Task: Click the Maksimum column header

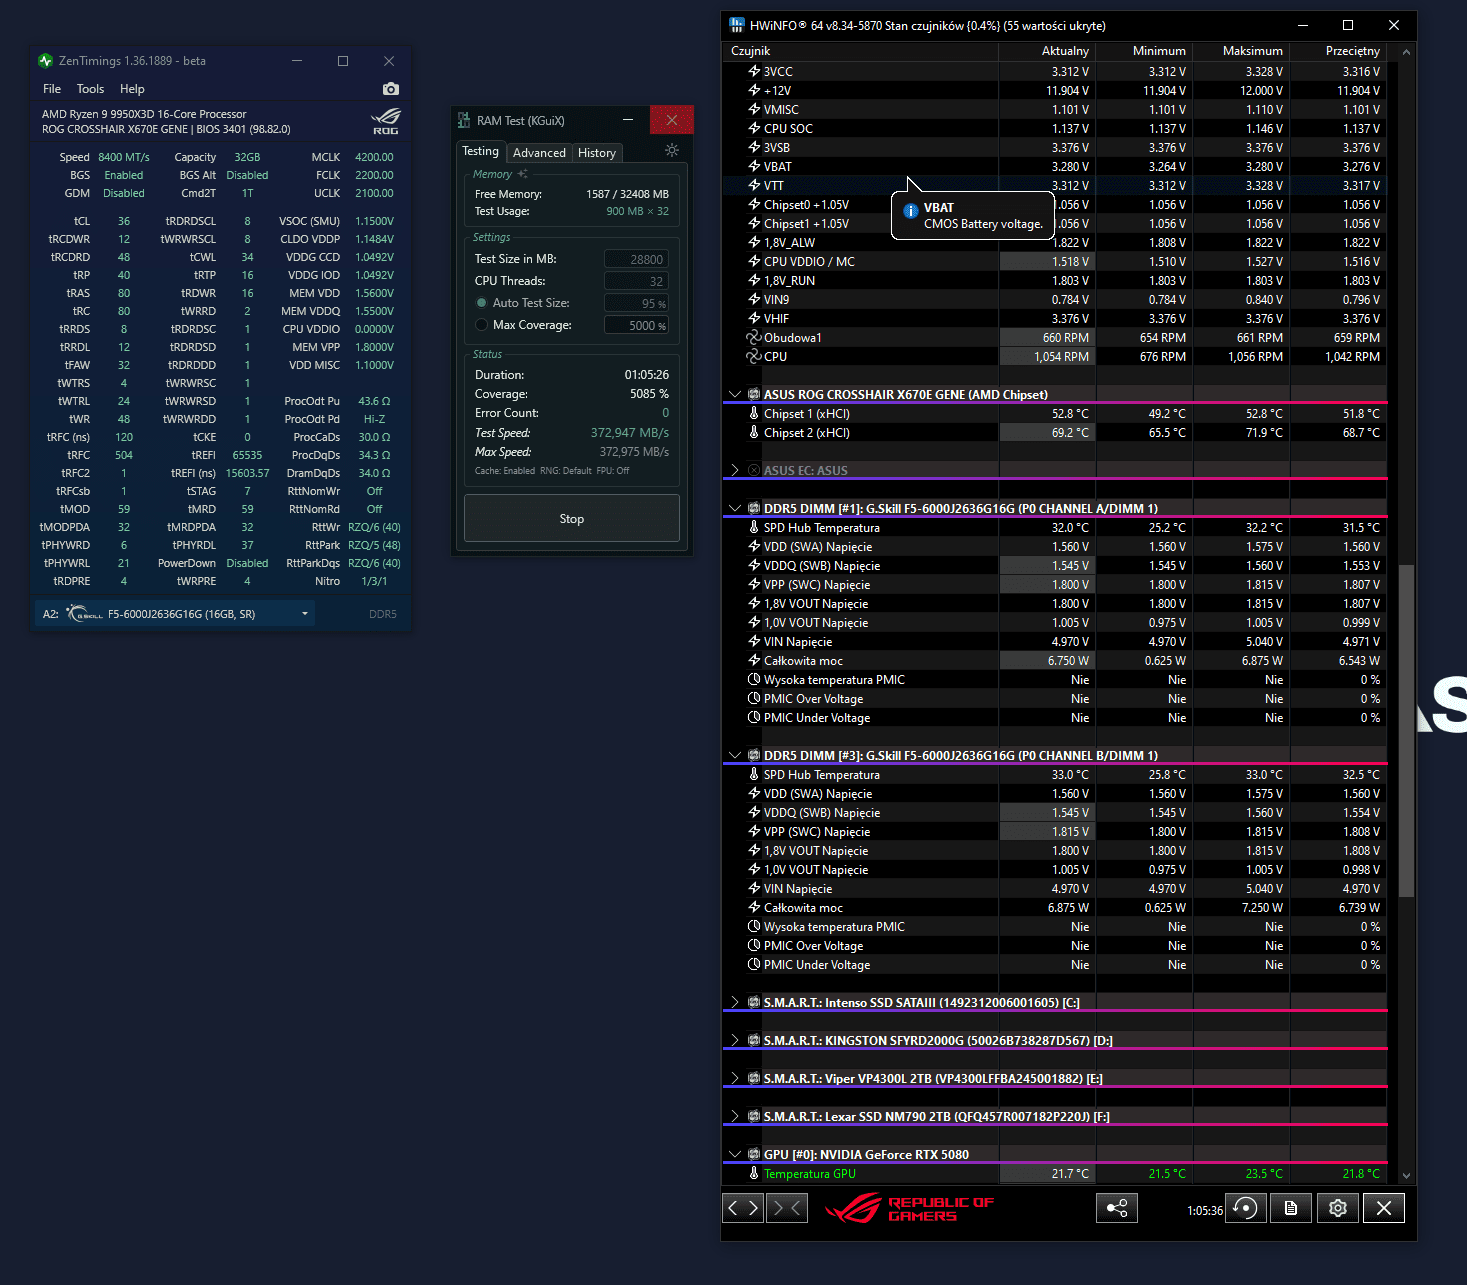Action: 1241,51
